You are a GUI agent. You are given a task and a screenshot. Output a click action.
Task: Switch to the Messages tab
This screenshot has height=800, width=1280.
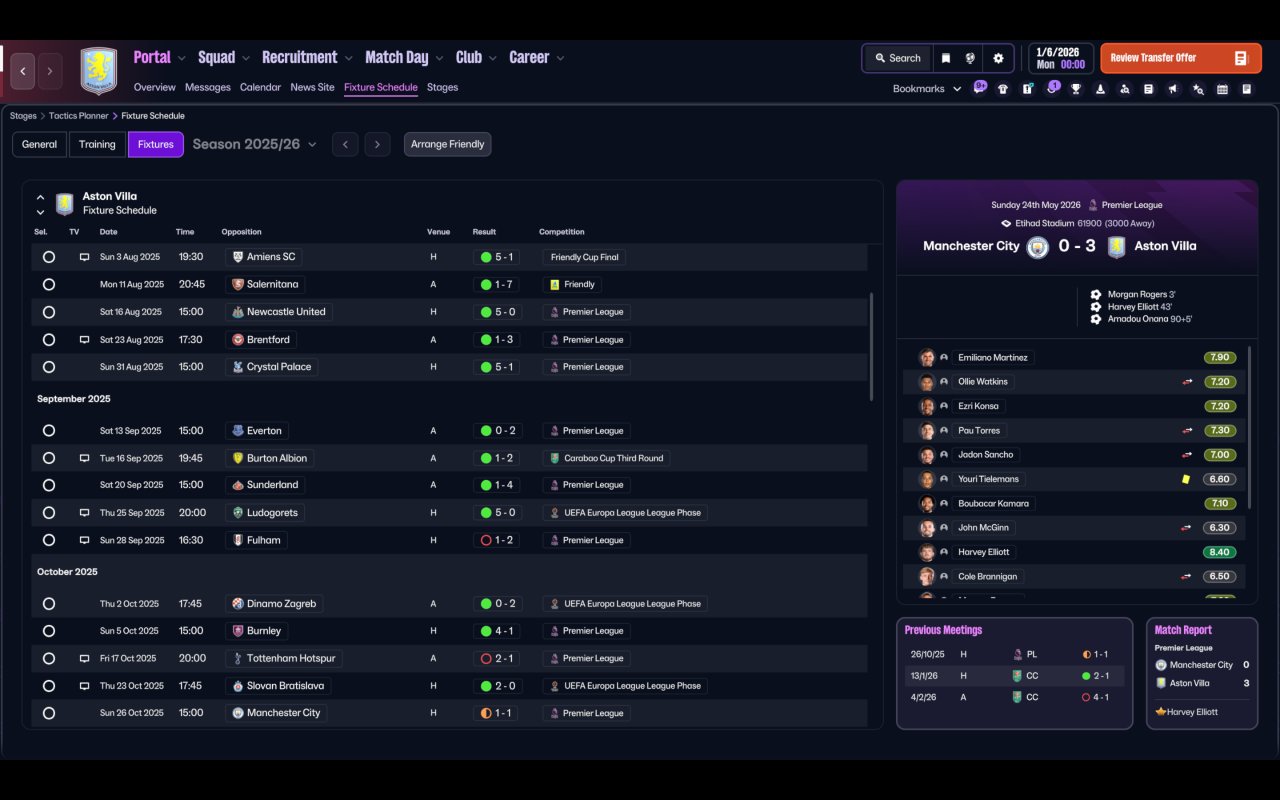click(208, 87)
